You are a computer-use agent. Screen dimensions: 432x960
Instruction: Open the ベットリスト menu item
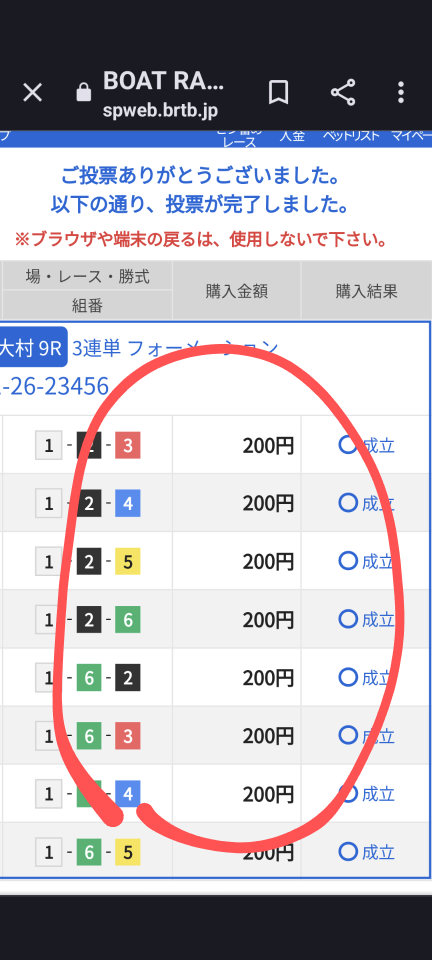[x=351, y=136]
